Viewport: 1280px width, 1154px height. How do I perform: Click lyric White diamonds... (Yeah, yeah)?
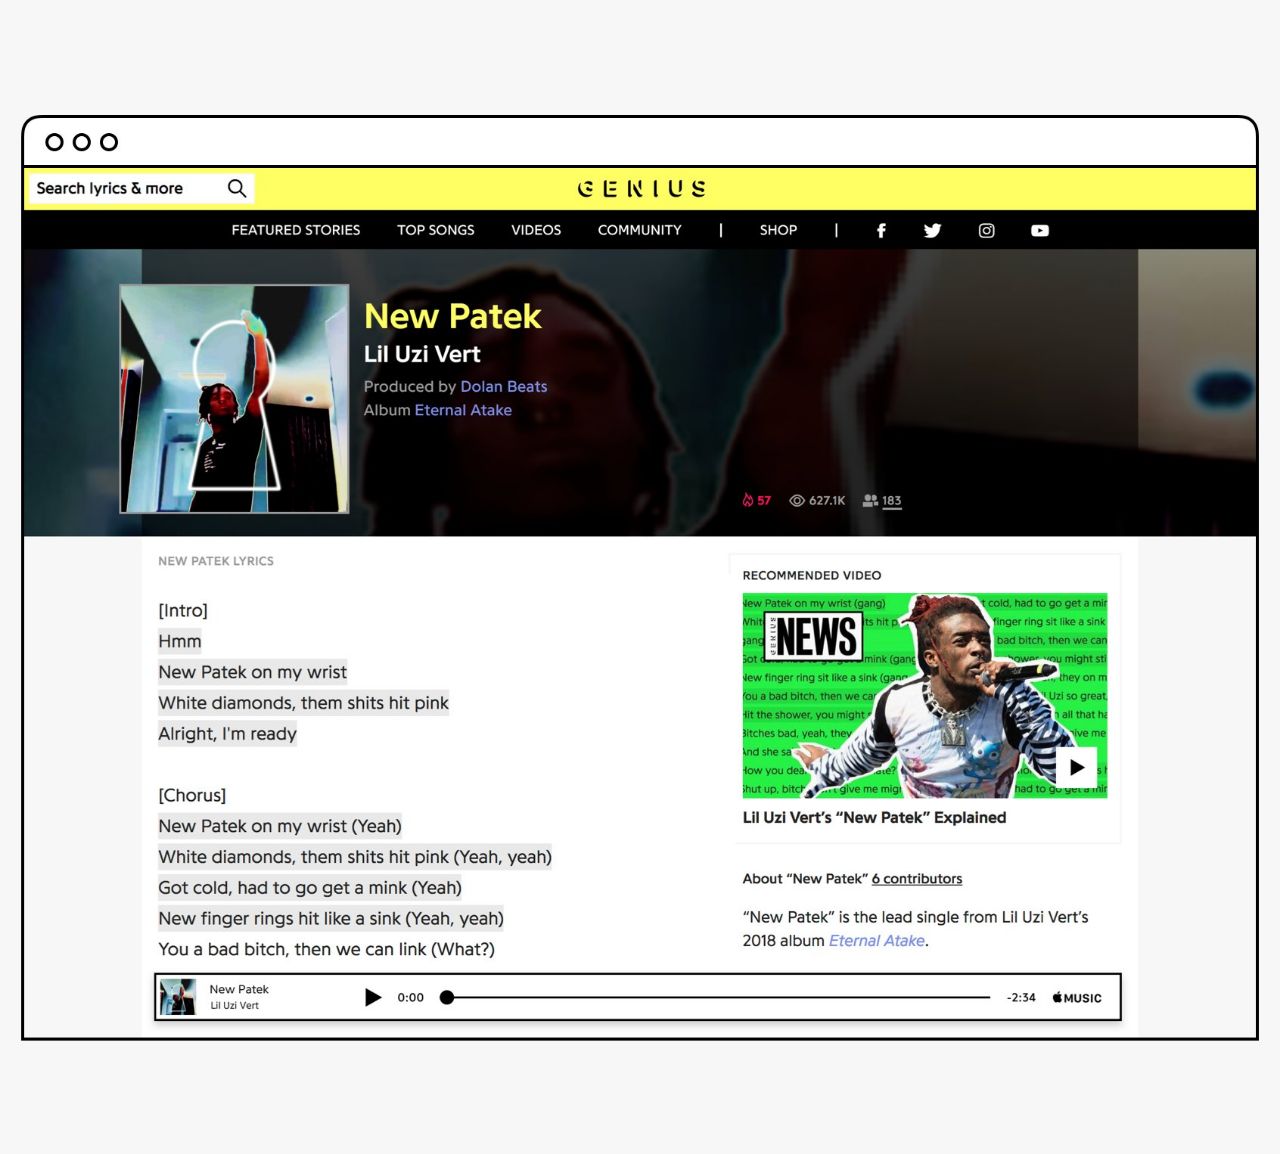point(355,857)
